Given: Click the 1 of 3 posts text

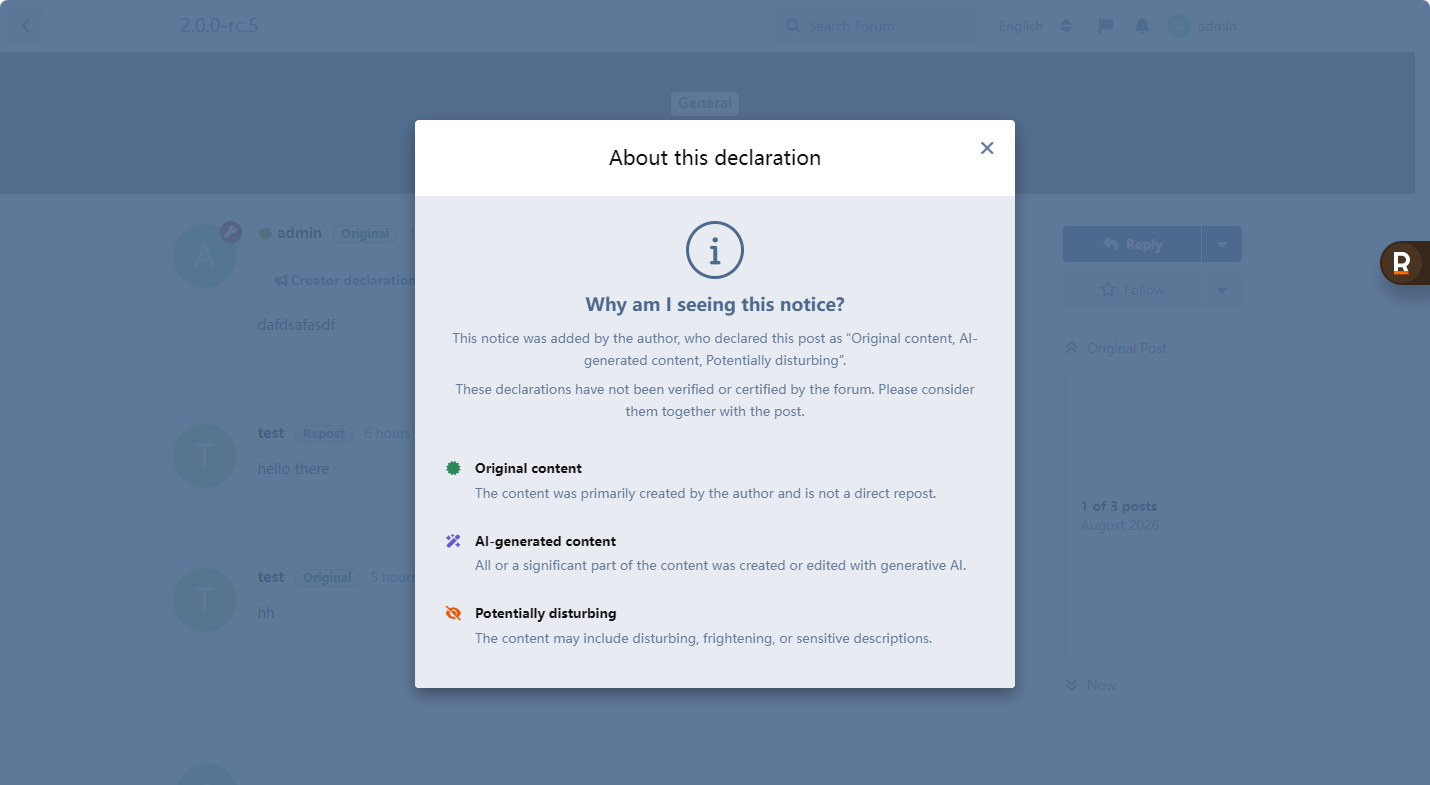Looking at the screenshot, I should (1119, 506).
